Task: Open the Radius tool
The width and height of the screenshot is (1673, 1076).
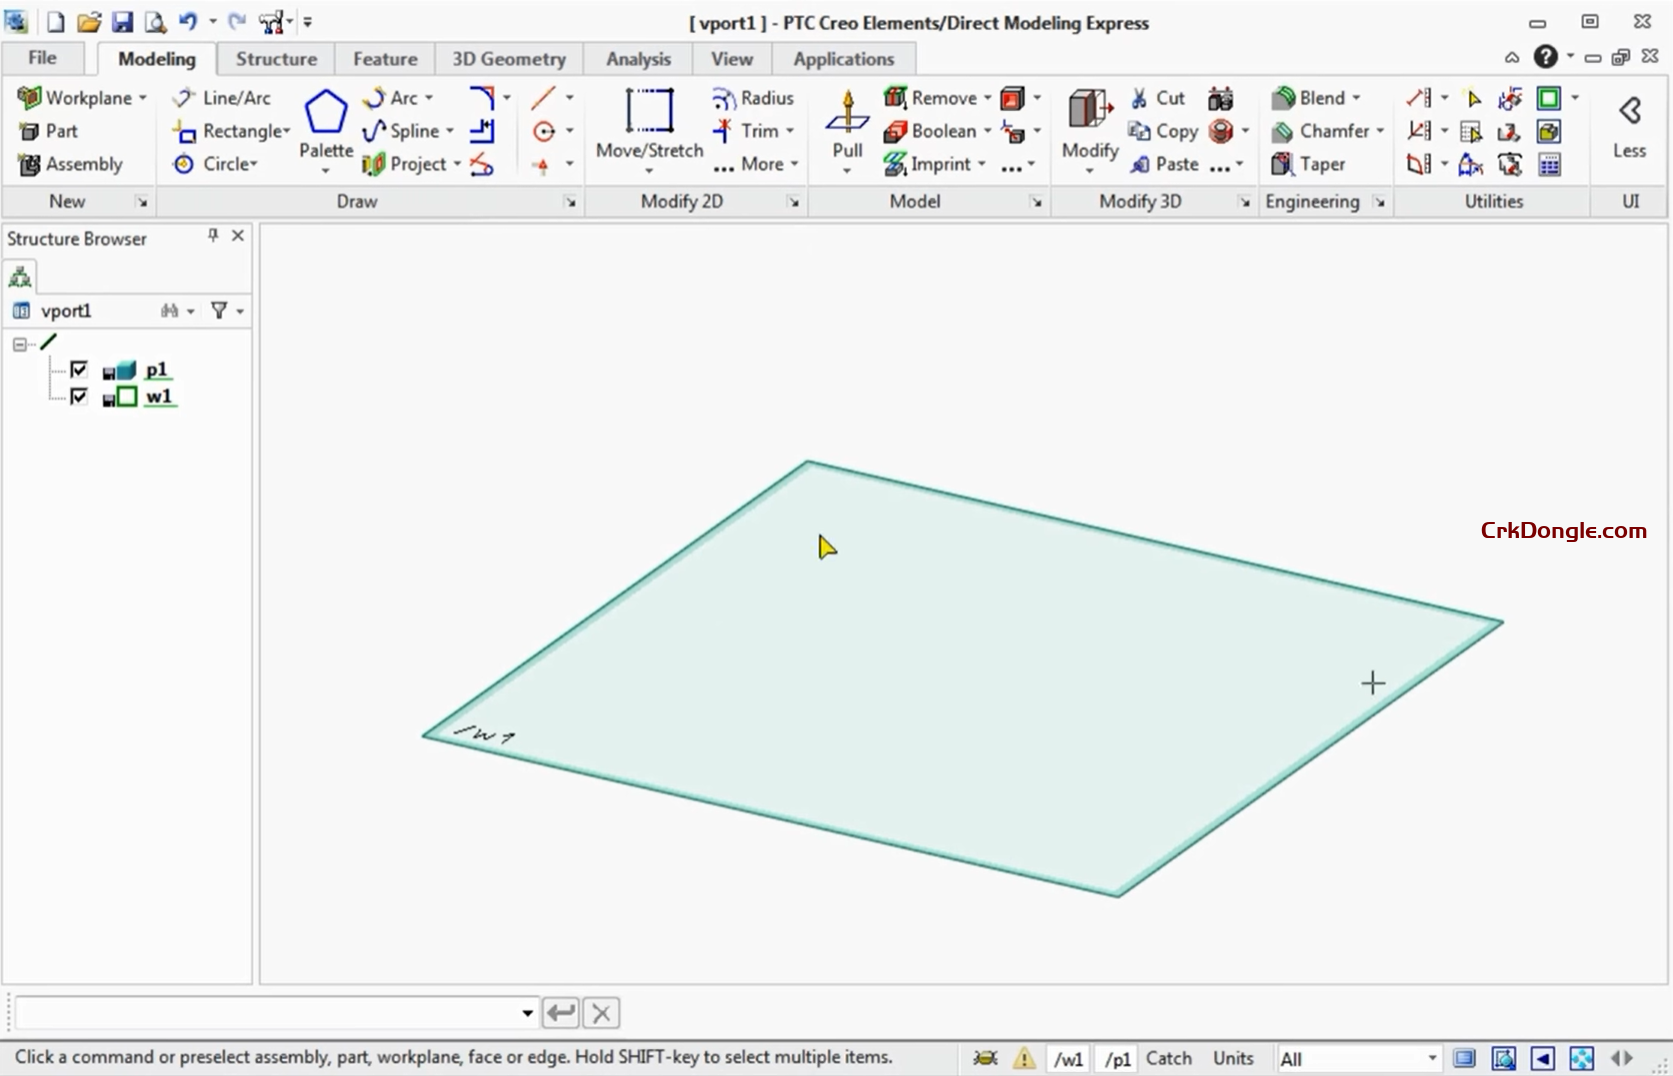Action: 753,98
